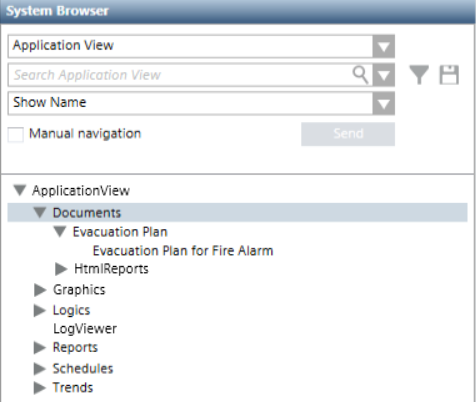476x402 pixels.
Task: Select the LogViewer tree item
Action: (85, 329)
